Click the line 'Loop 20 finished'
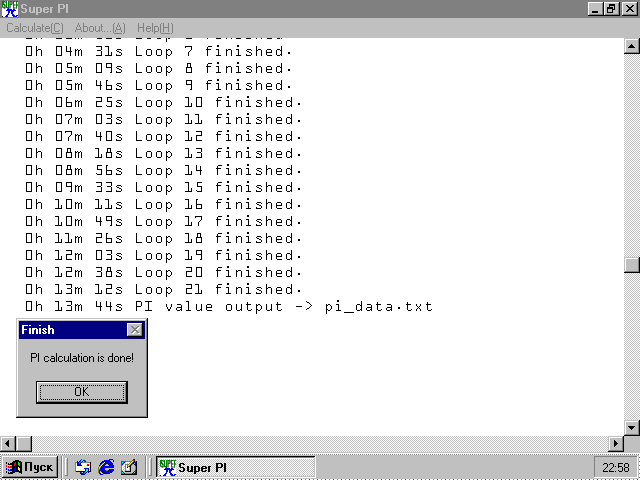 (x=163, y=273)
